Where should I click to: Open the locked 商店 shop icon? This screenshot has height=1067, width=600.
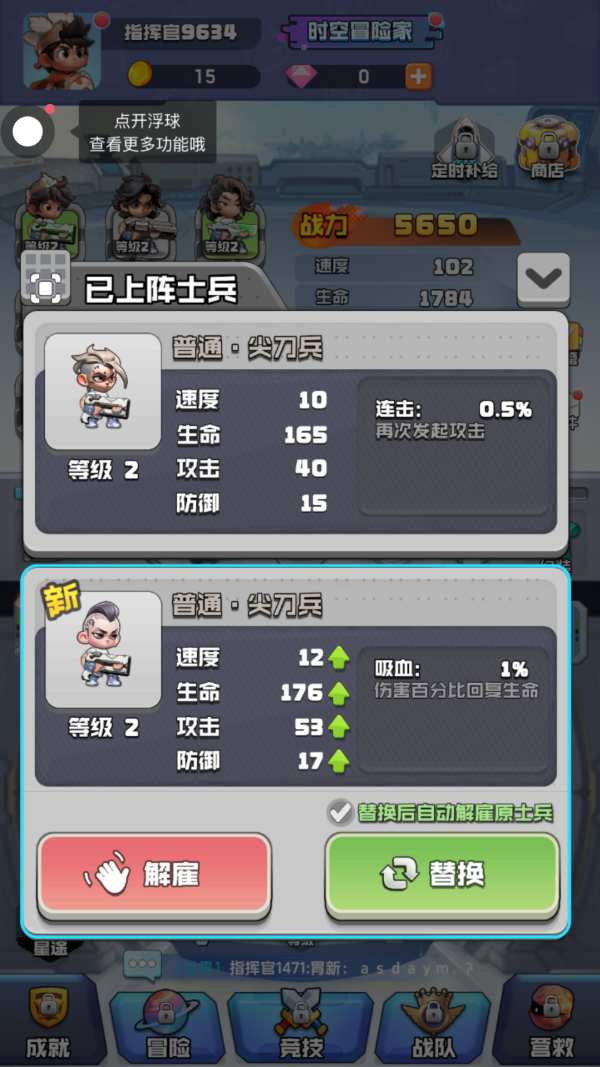point(548,148)
